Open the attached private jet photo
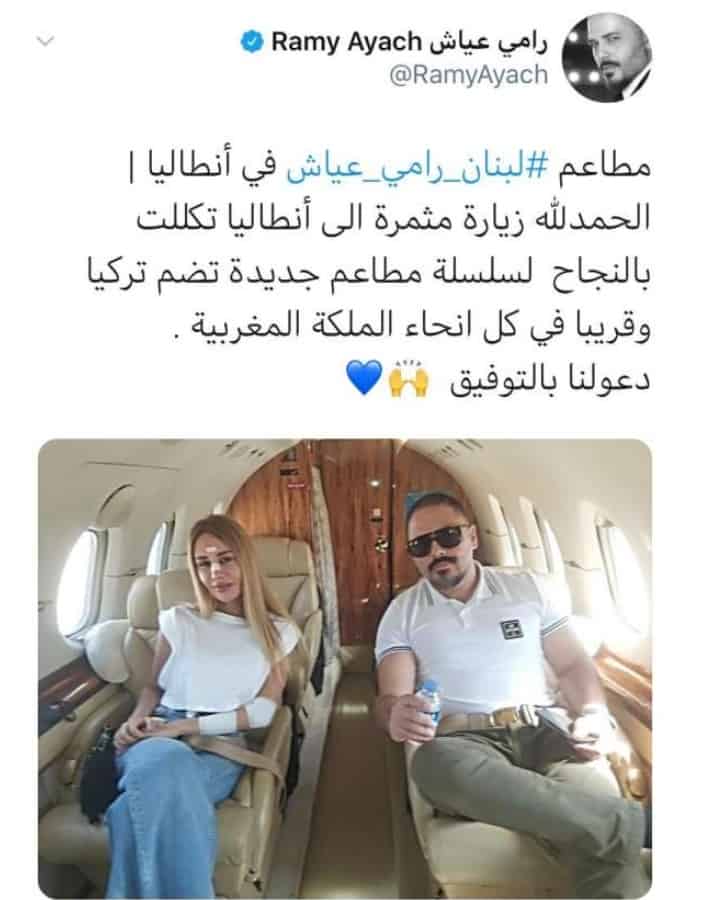 tap(345, 669)
